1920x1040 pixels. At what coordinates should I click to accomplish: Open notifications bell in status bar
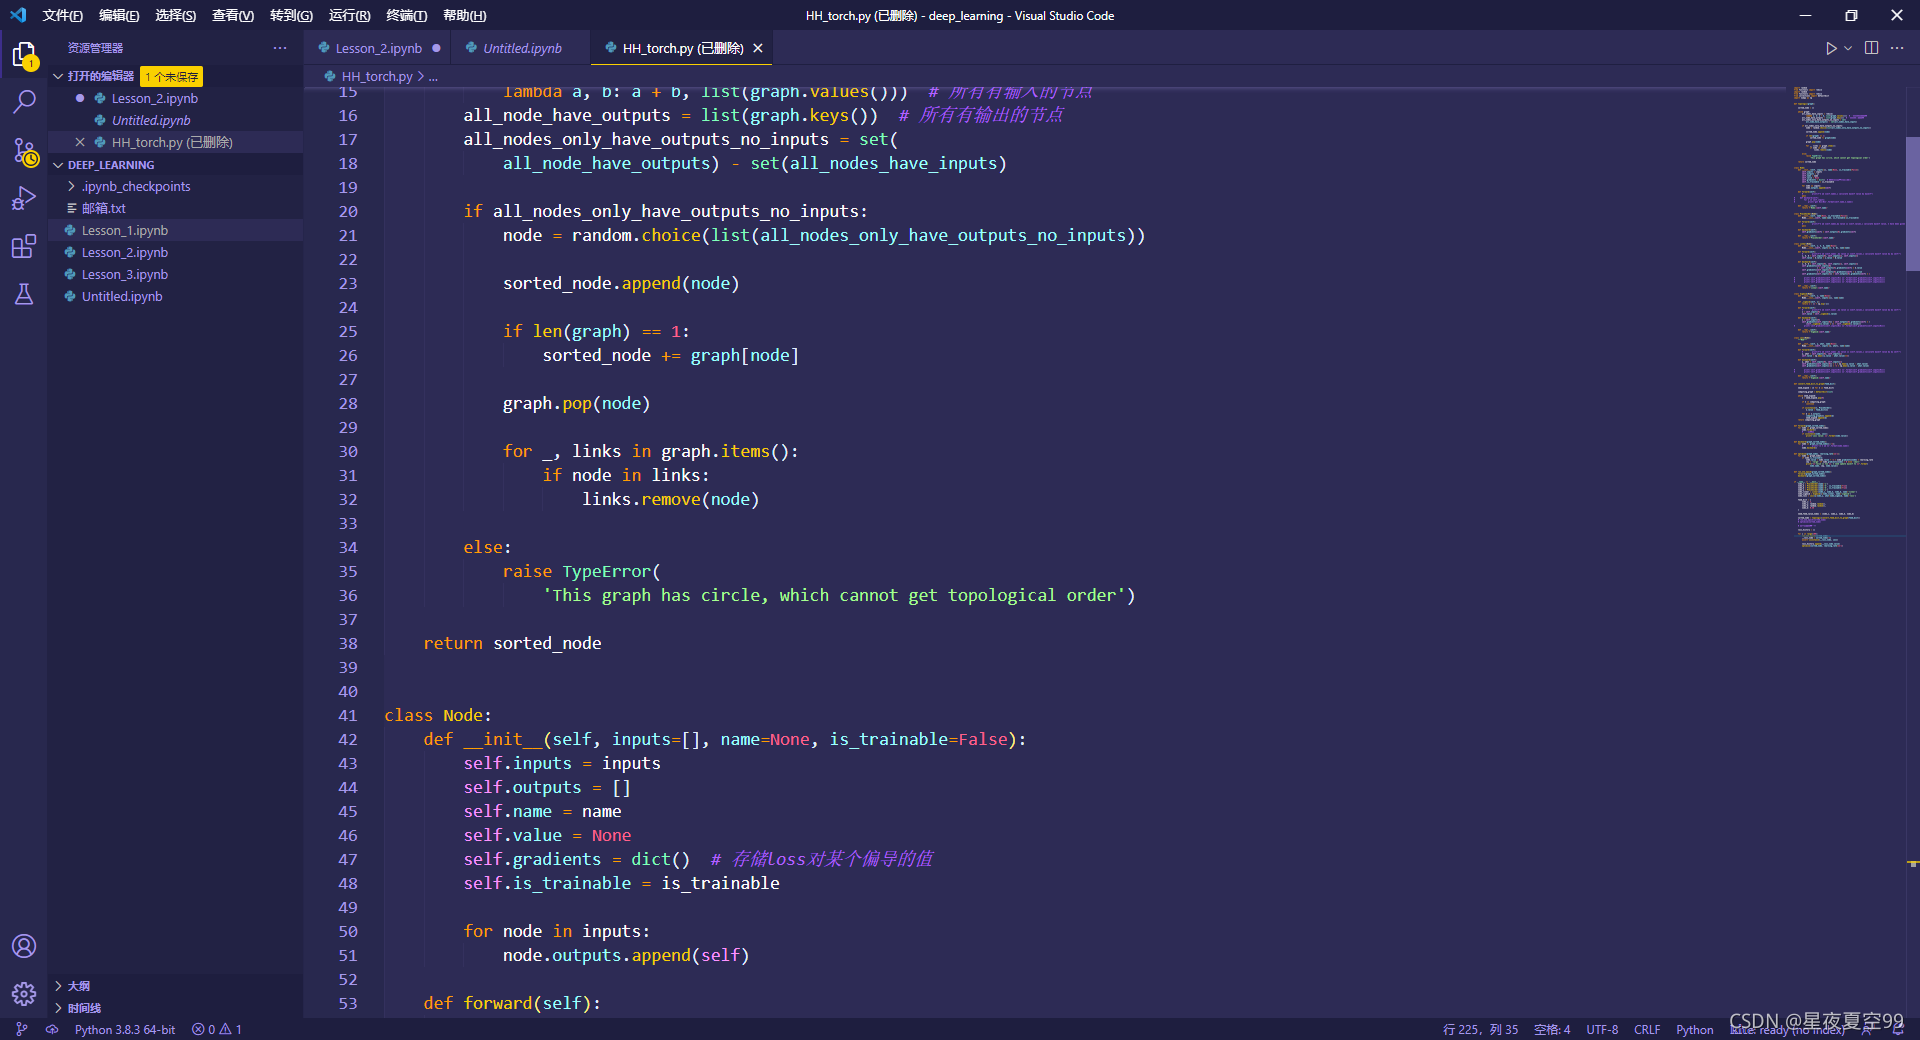[x=1898, y=1029]
